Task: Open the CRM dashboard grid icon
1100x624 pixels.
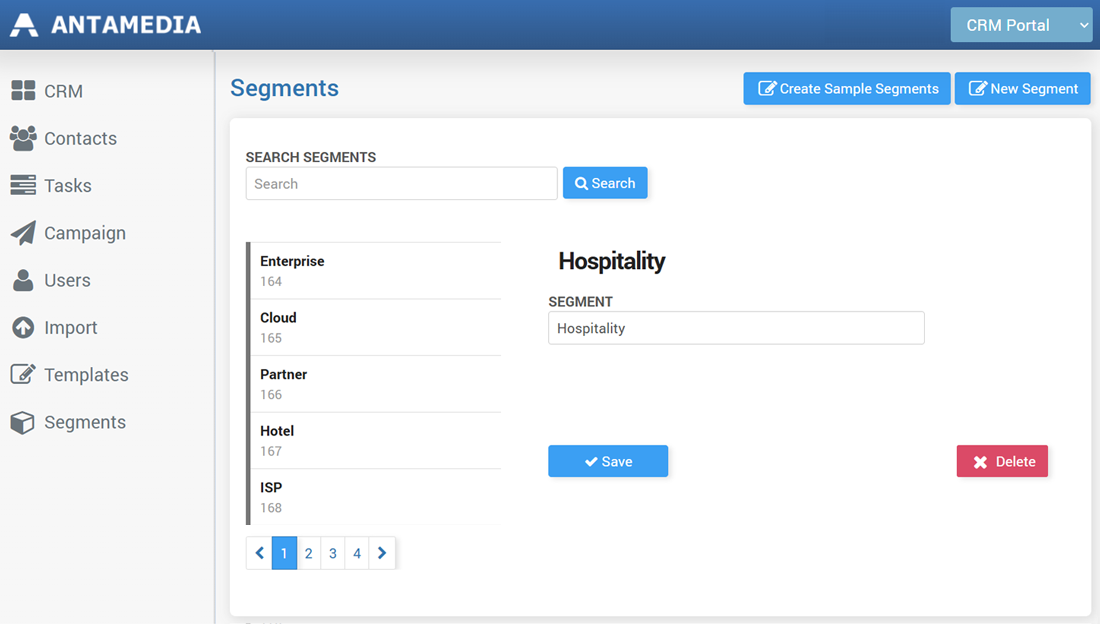Action: coord(23,91)
